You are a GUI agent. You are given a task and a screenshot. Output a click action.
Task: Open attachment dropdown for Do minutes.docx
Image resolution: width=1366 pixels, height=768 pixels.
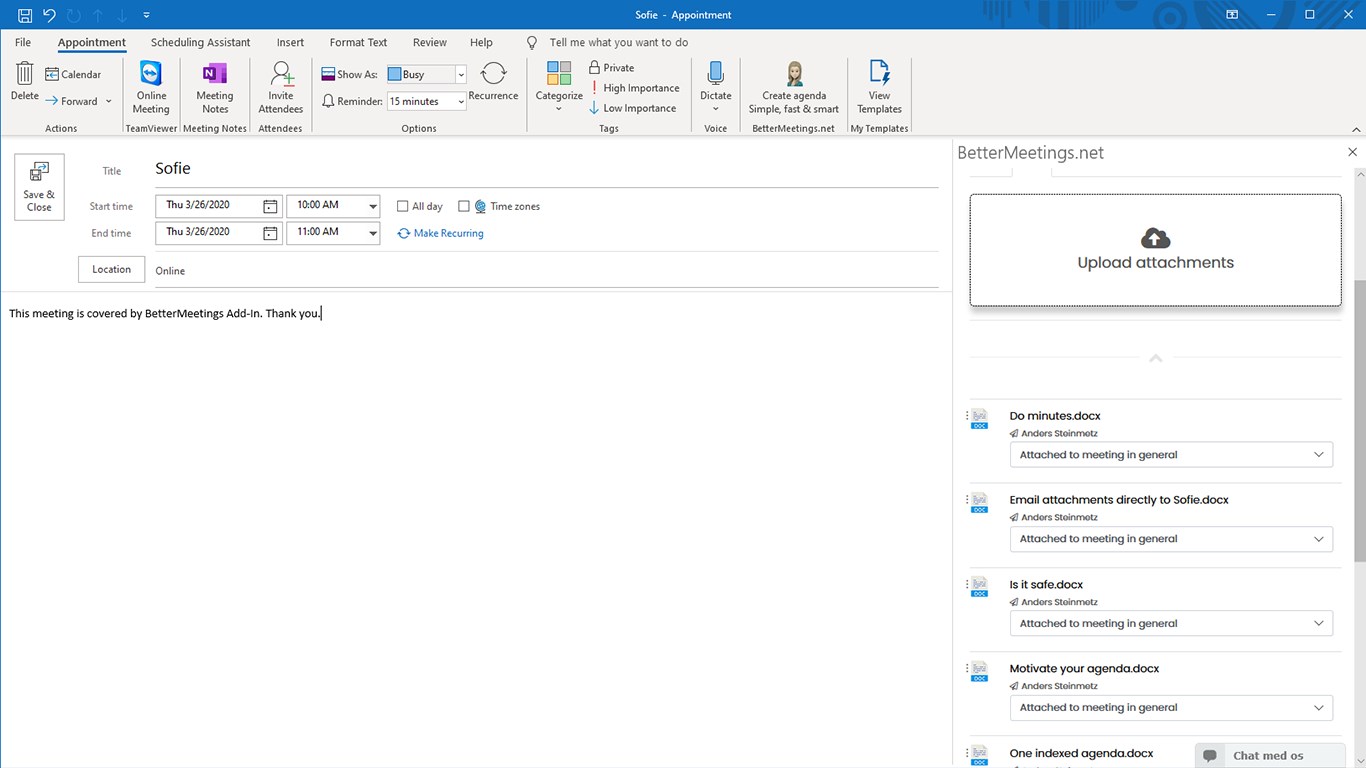[x=1171, y=455]
